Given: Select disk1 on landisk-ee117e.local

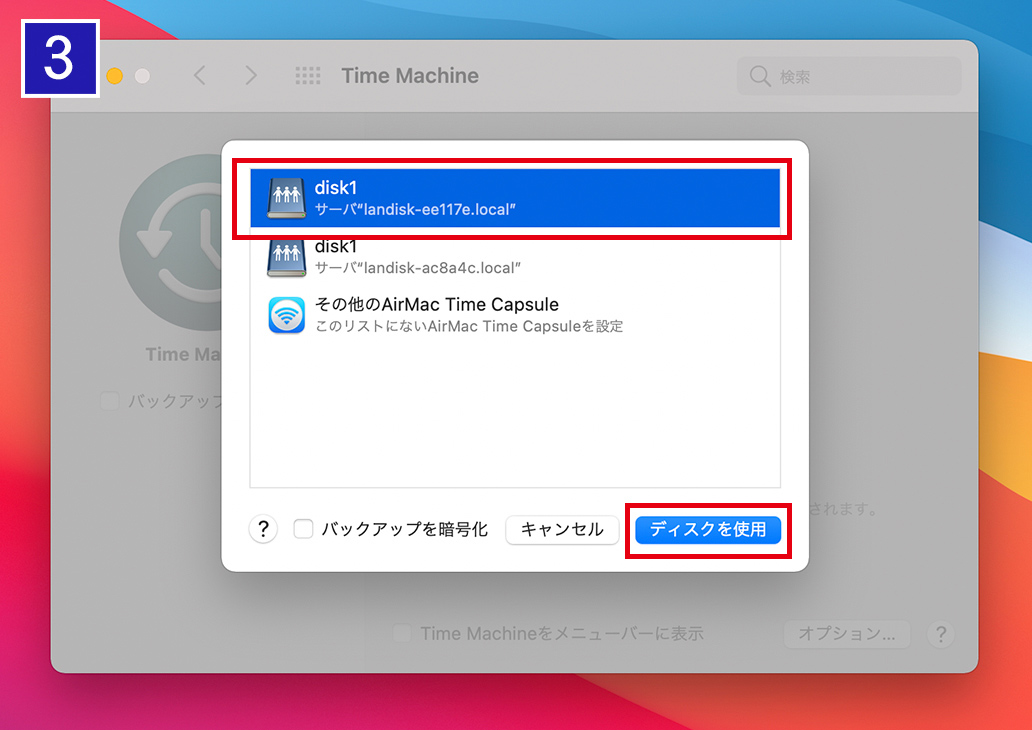Looking at the screenshot, I should [515, 198].
